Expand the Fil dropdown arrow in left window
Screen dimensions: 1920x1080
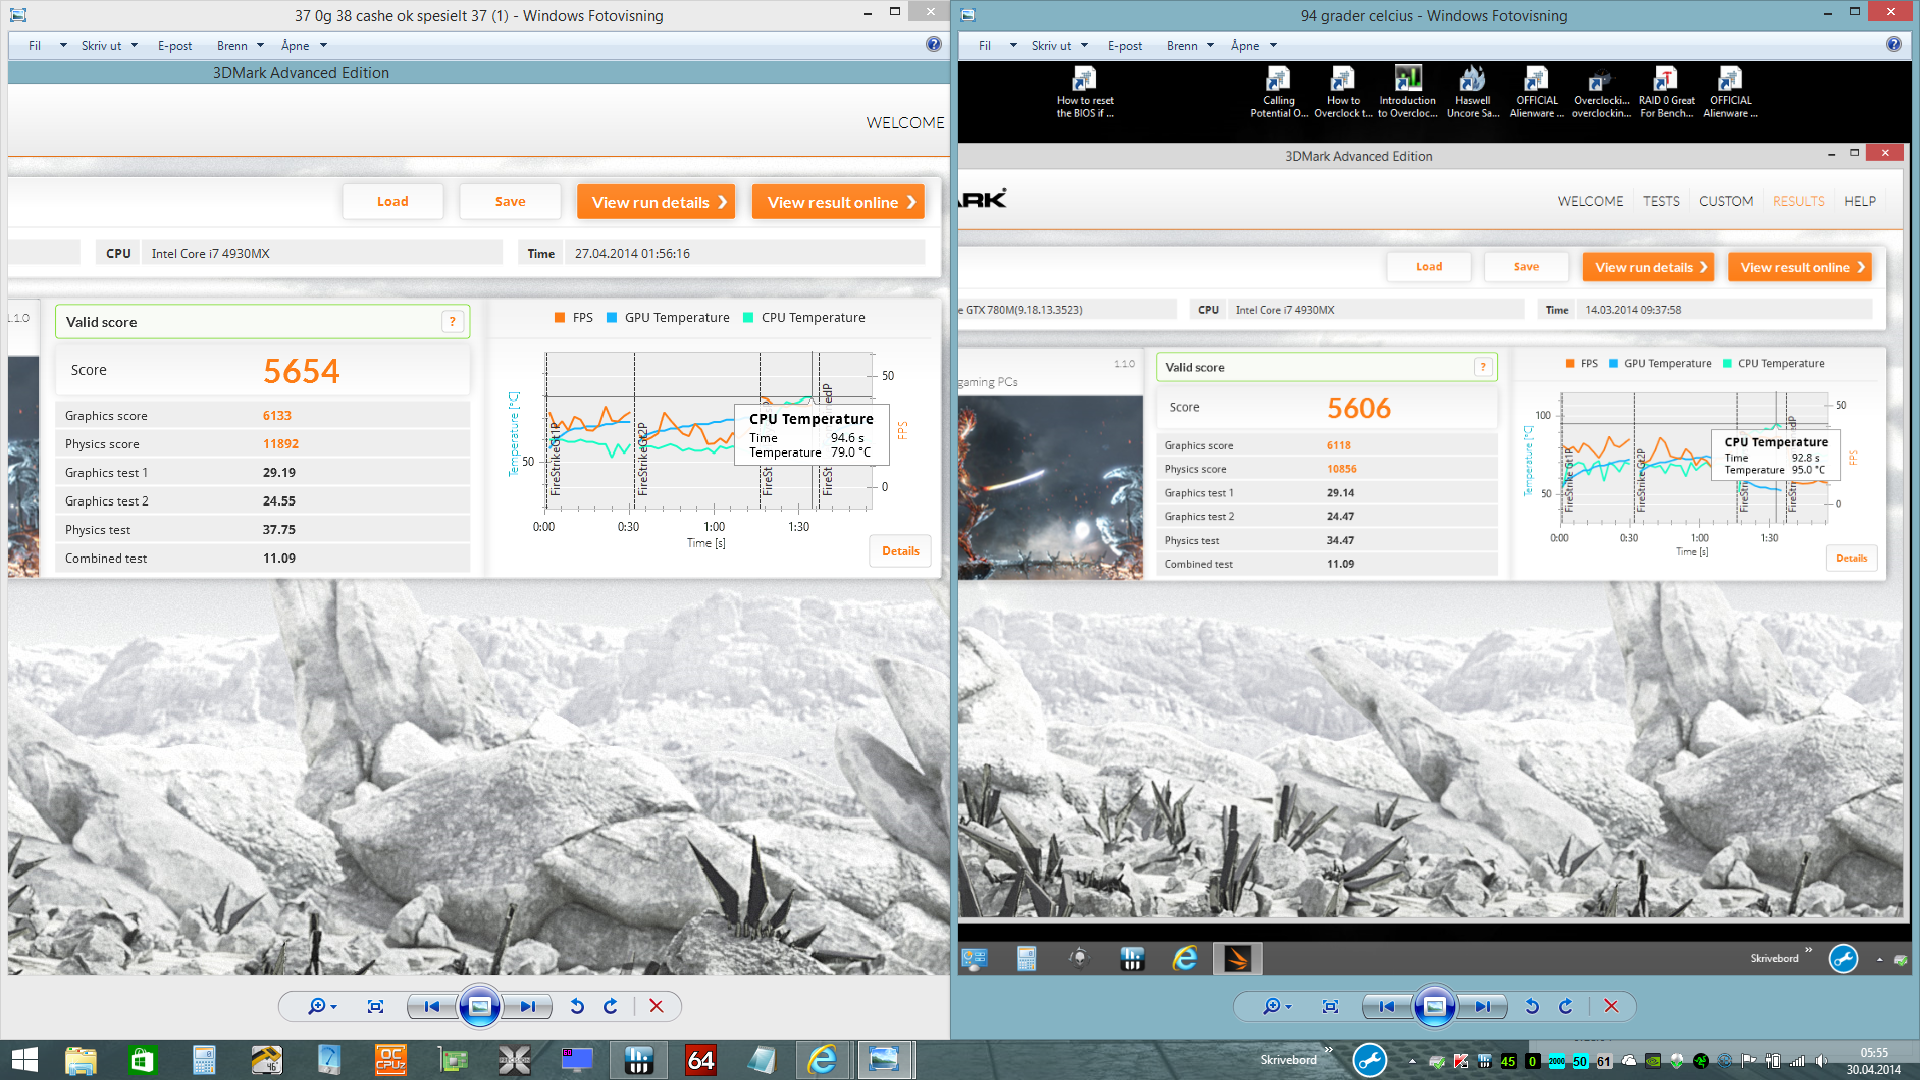click(63, 46)
